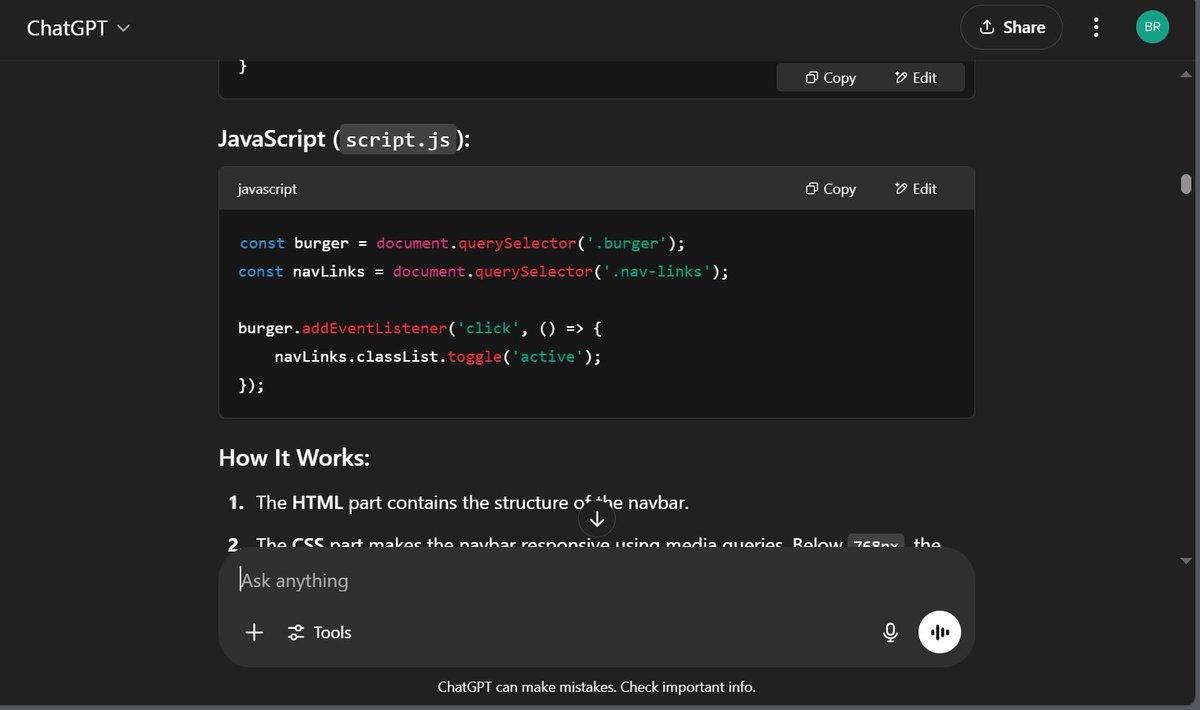The width and height of the screenshot is (1200, 710).
Task: Click the bold 'HTML' word in list
Action: pos(317,503)
